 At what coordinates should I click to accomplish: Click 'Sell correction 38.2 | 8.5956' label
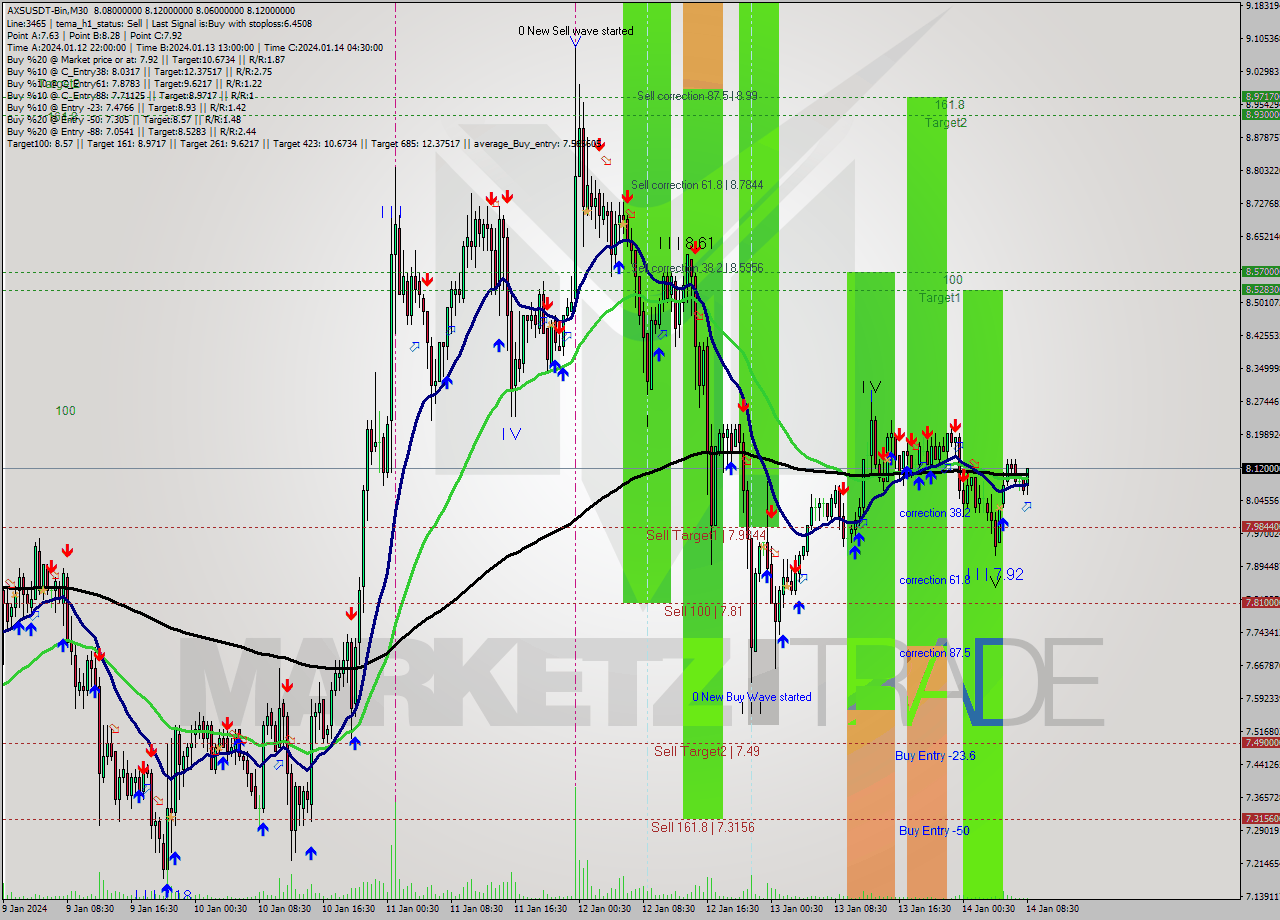click(x=697, y=268)
